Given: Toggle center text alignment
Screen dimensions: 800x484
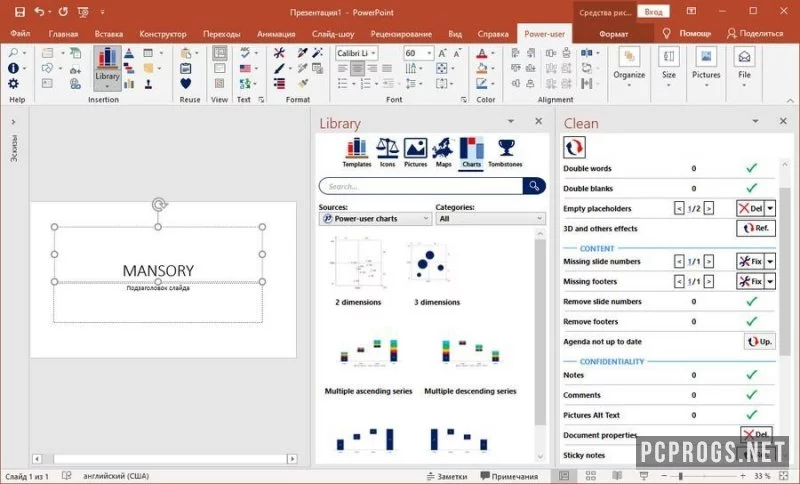Looking at the screenshot, I should tap(357, 68).
